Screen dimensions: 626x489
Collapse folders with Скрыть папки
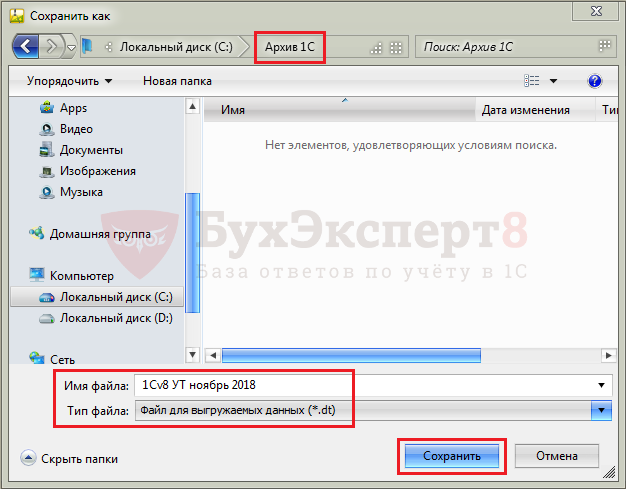[x=69, y=458]
